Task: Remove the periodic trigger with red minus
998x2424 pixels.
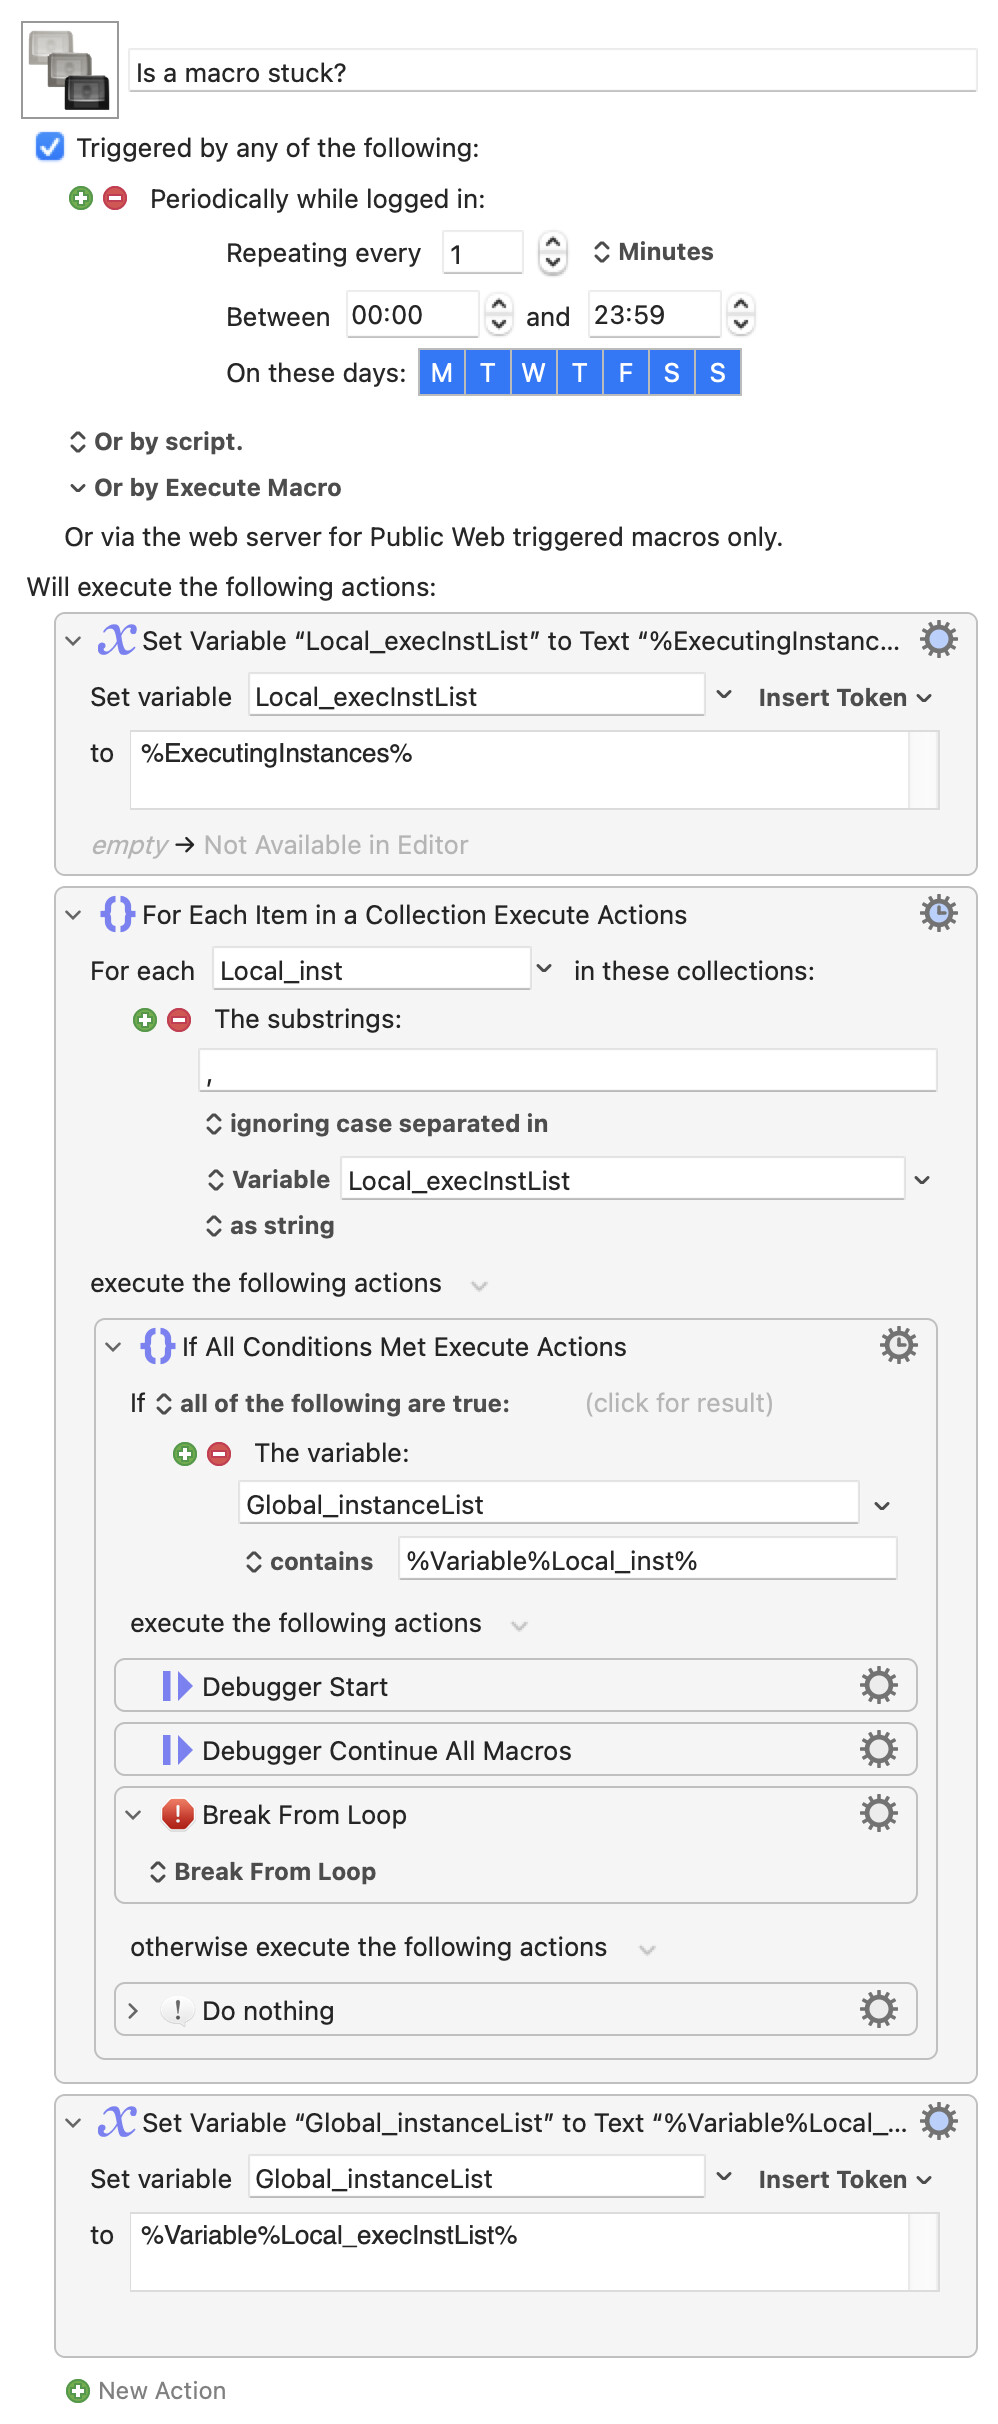Action: pyautogui.click(x=115, y=198)
